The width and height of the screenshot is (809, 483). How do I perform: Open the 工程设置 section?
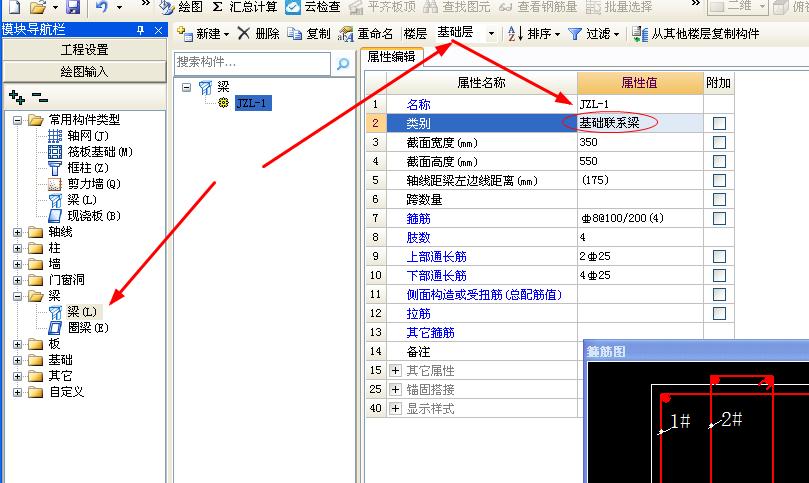click(85, 50)
